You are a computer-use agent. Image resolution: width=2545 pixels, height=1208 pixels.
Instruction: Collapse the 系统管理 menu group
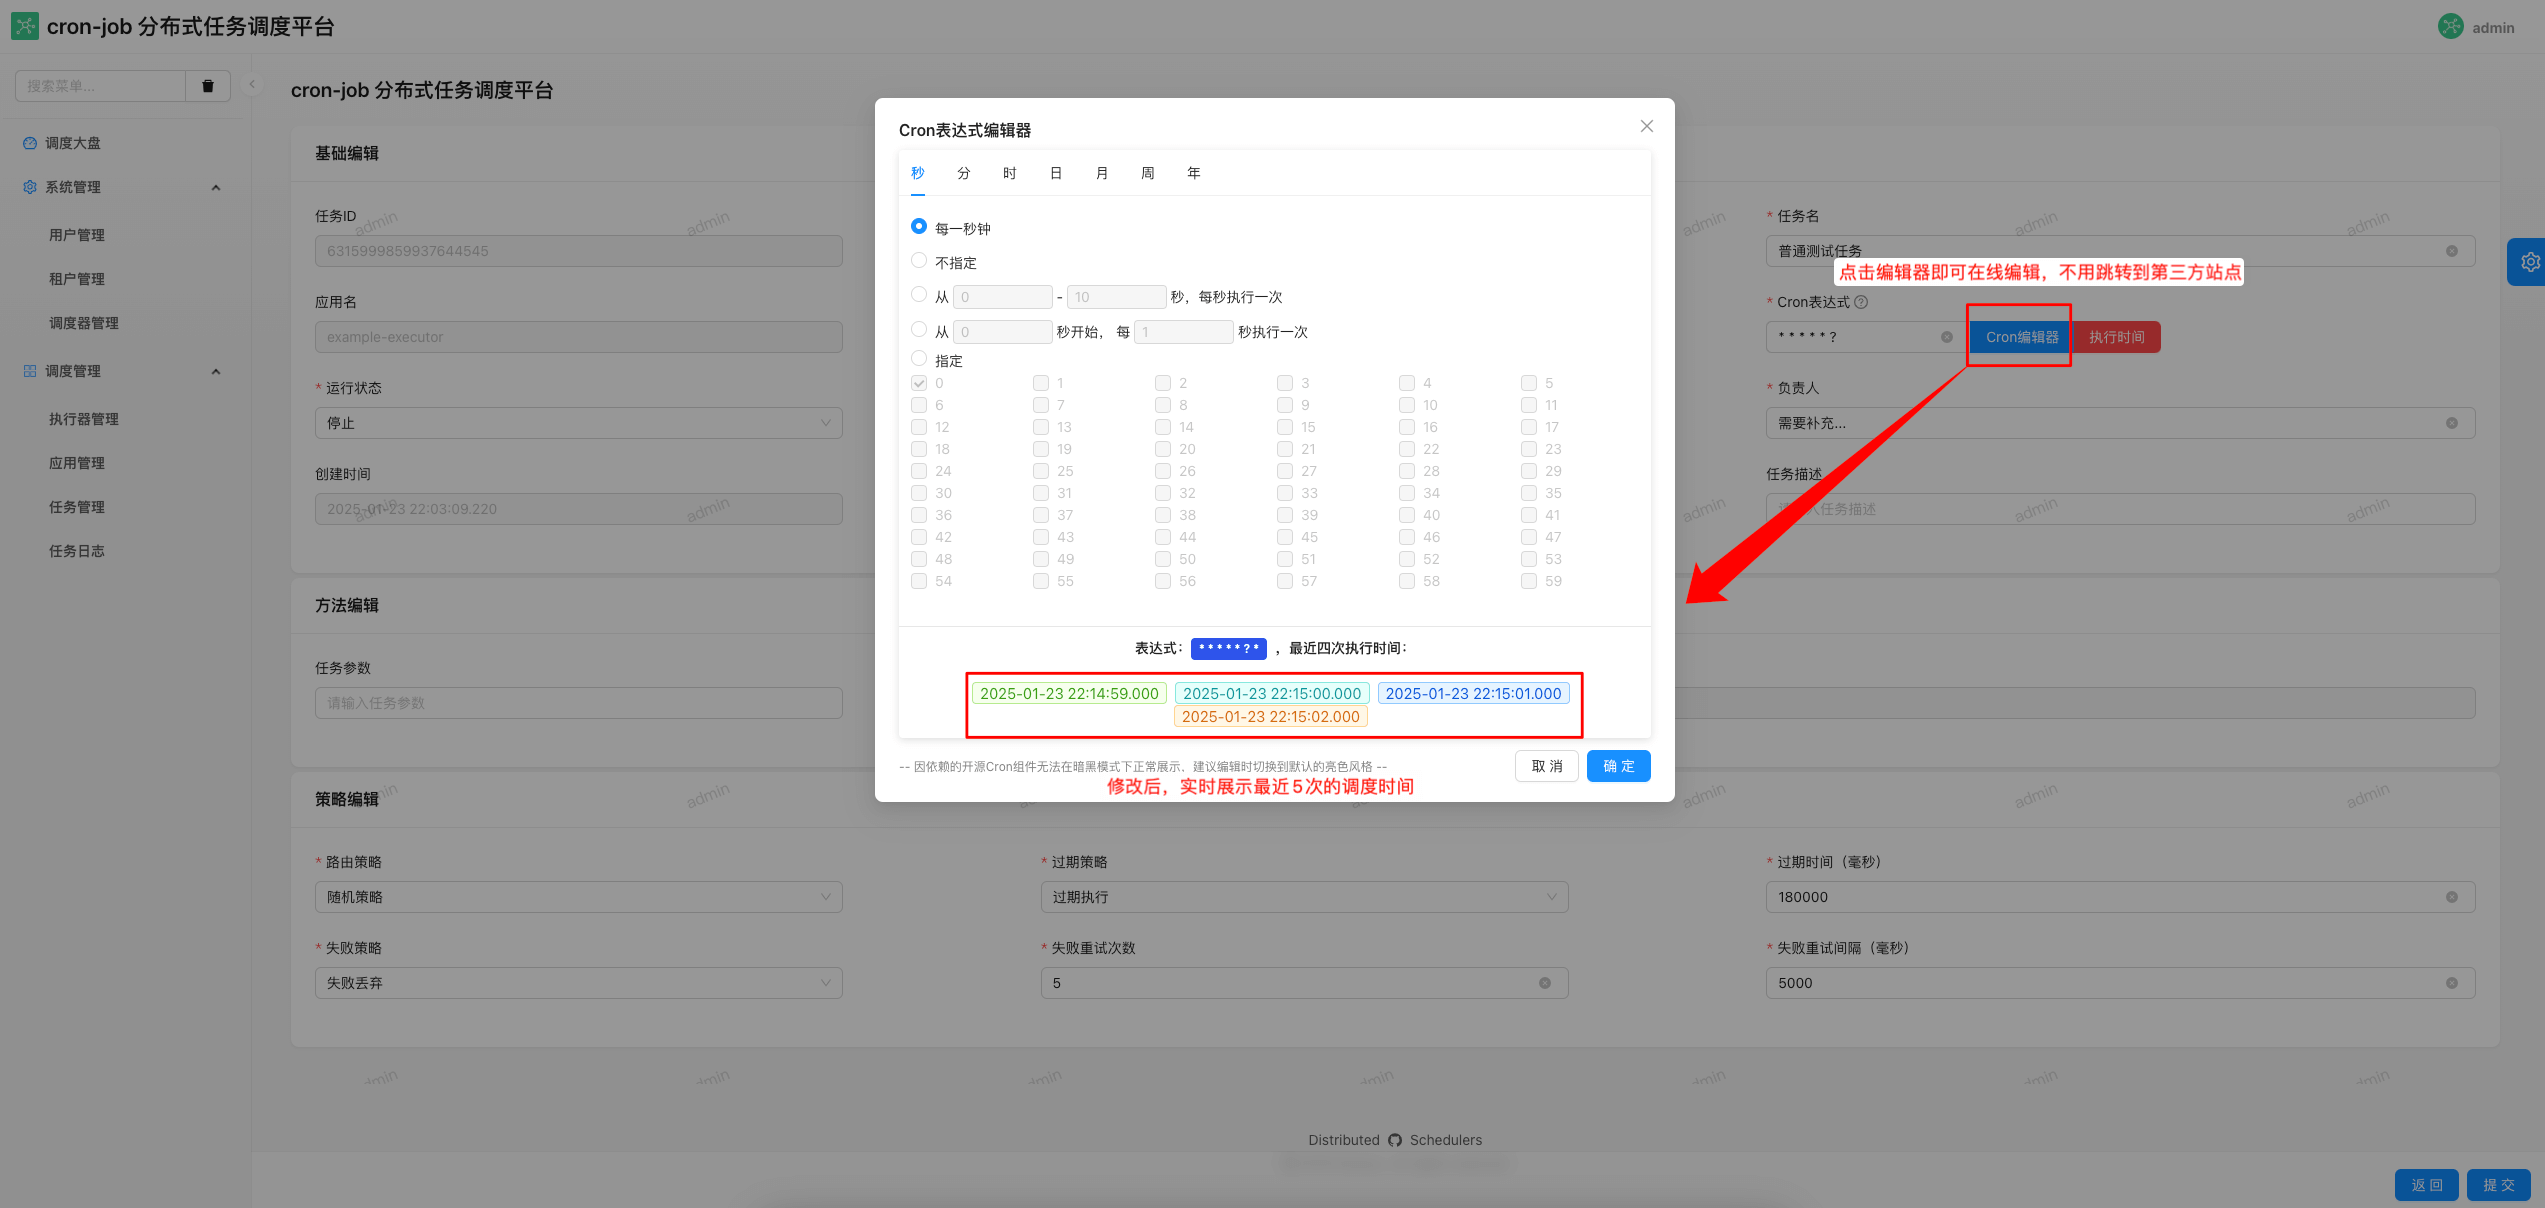(216, 188)
